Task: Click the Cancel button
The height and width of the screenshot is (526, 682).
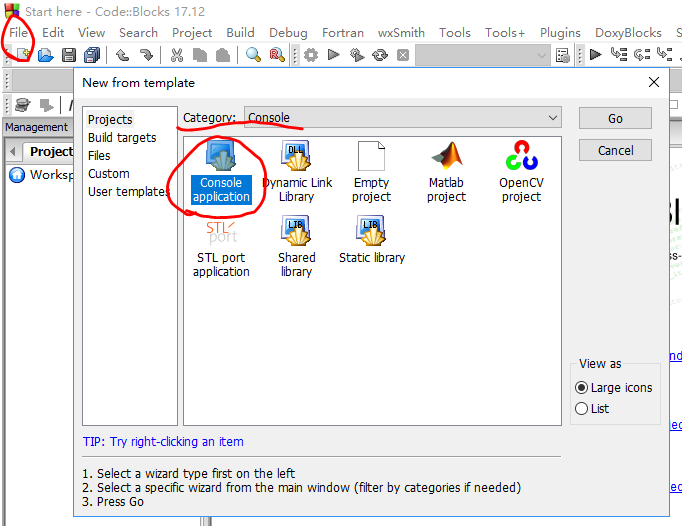Action: click(x=615, y=151)
